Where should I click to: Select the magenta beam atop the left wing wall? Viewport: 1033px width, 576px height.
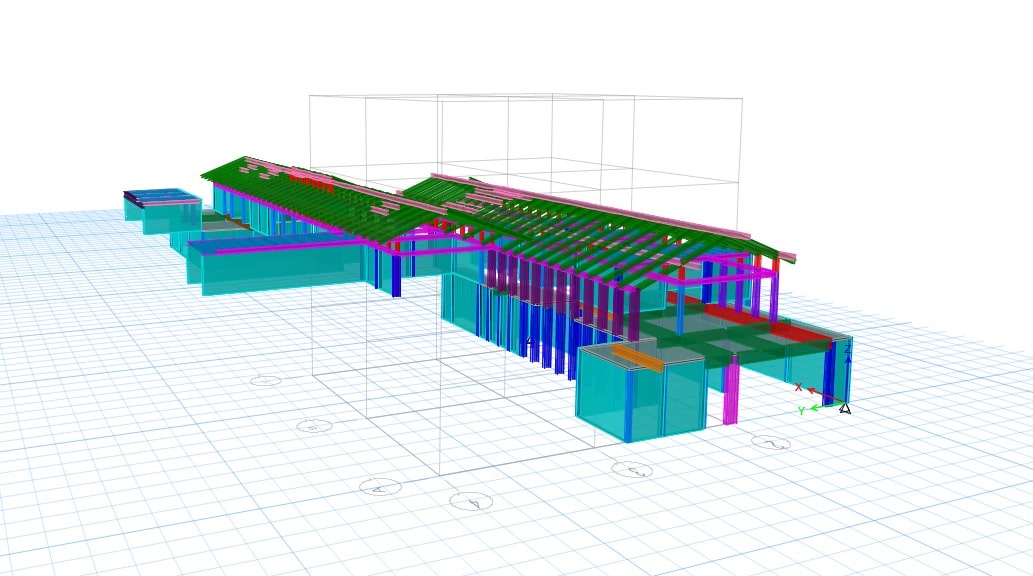tap(270, 245)
